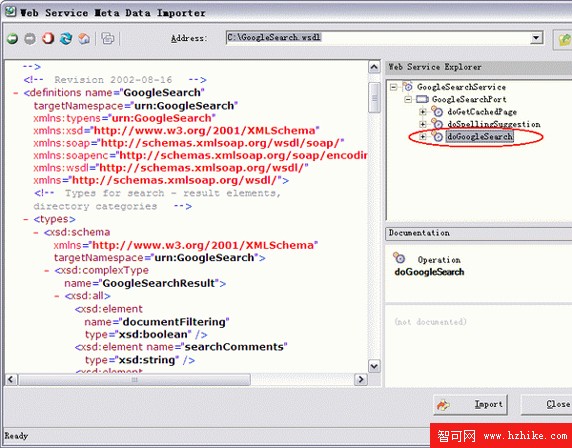The height and width of the screenshot is (448, 572).
Task: Click the red Stop loading icon
Action: (48, 38)
